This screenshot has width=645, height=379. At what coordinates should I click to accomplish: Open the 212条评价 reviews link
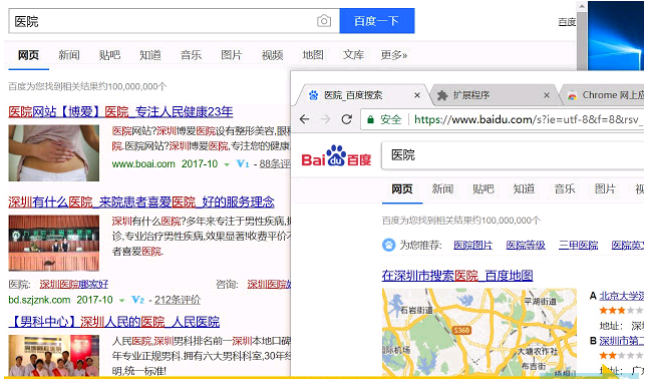(x=177, y=300)
